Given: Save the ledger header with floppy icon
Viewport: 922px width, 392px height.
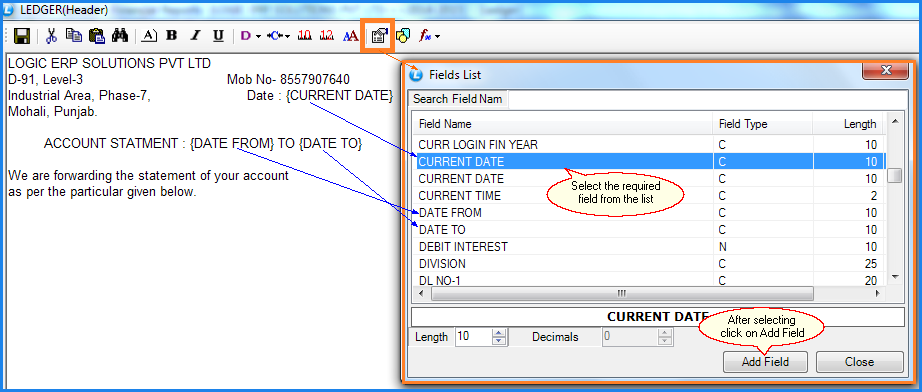Looking at the screenshot, I should (22, 36).
